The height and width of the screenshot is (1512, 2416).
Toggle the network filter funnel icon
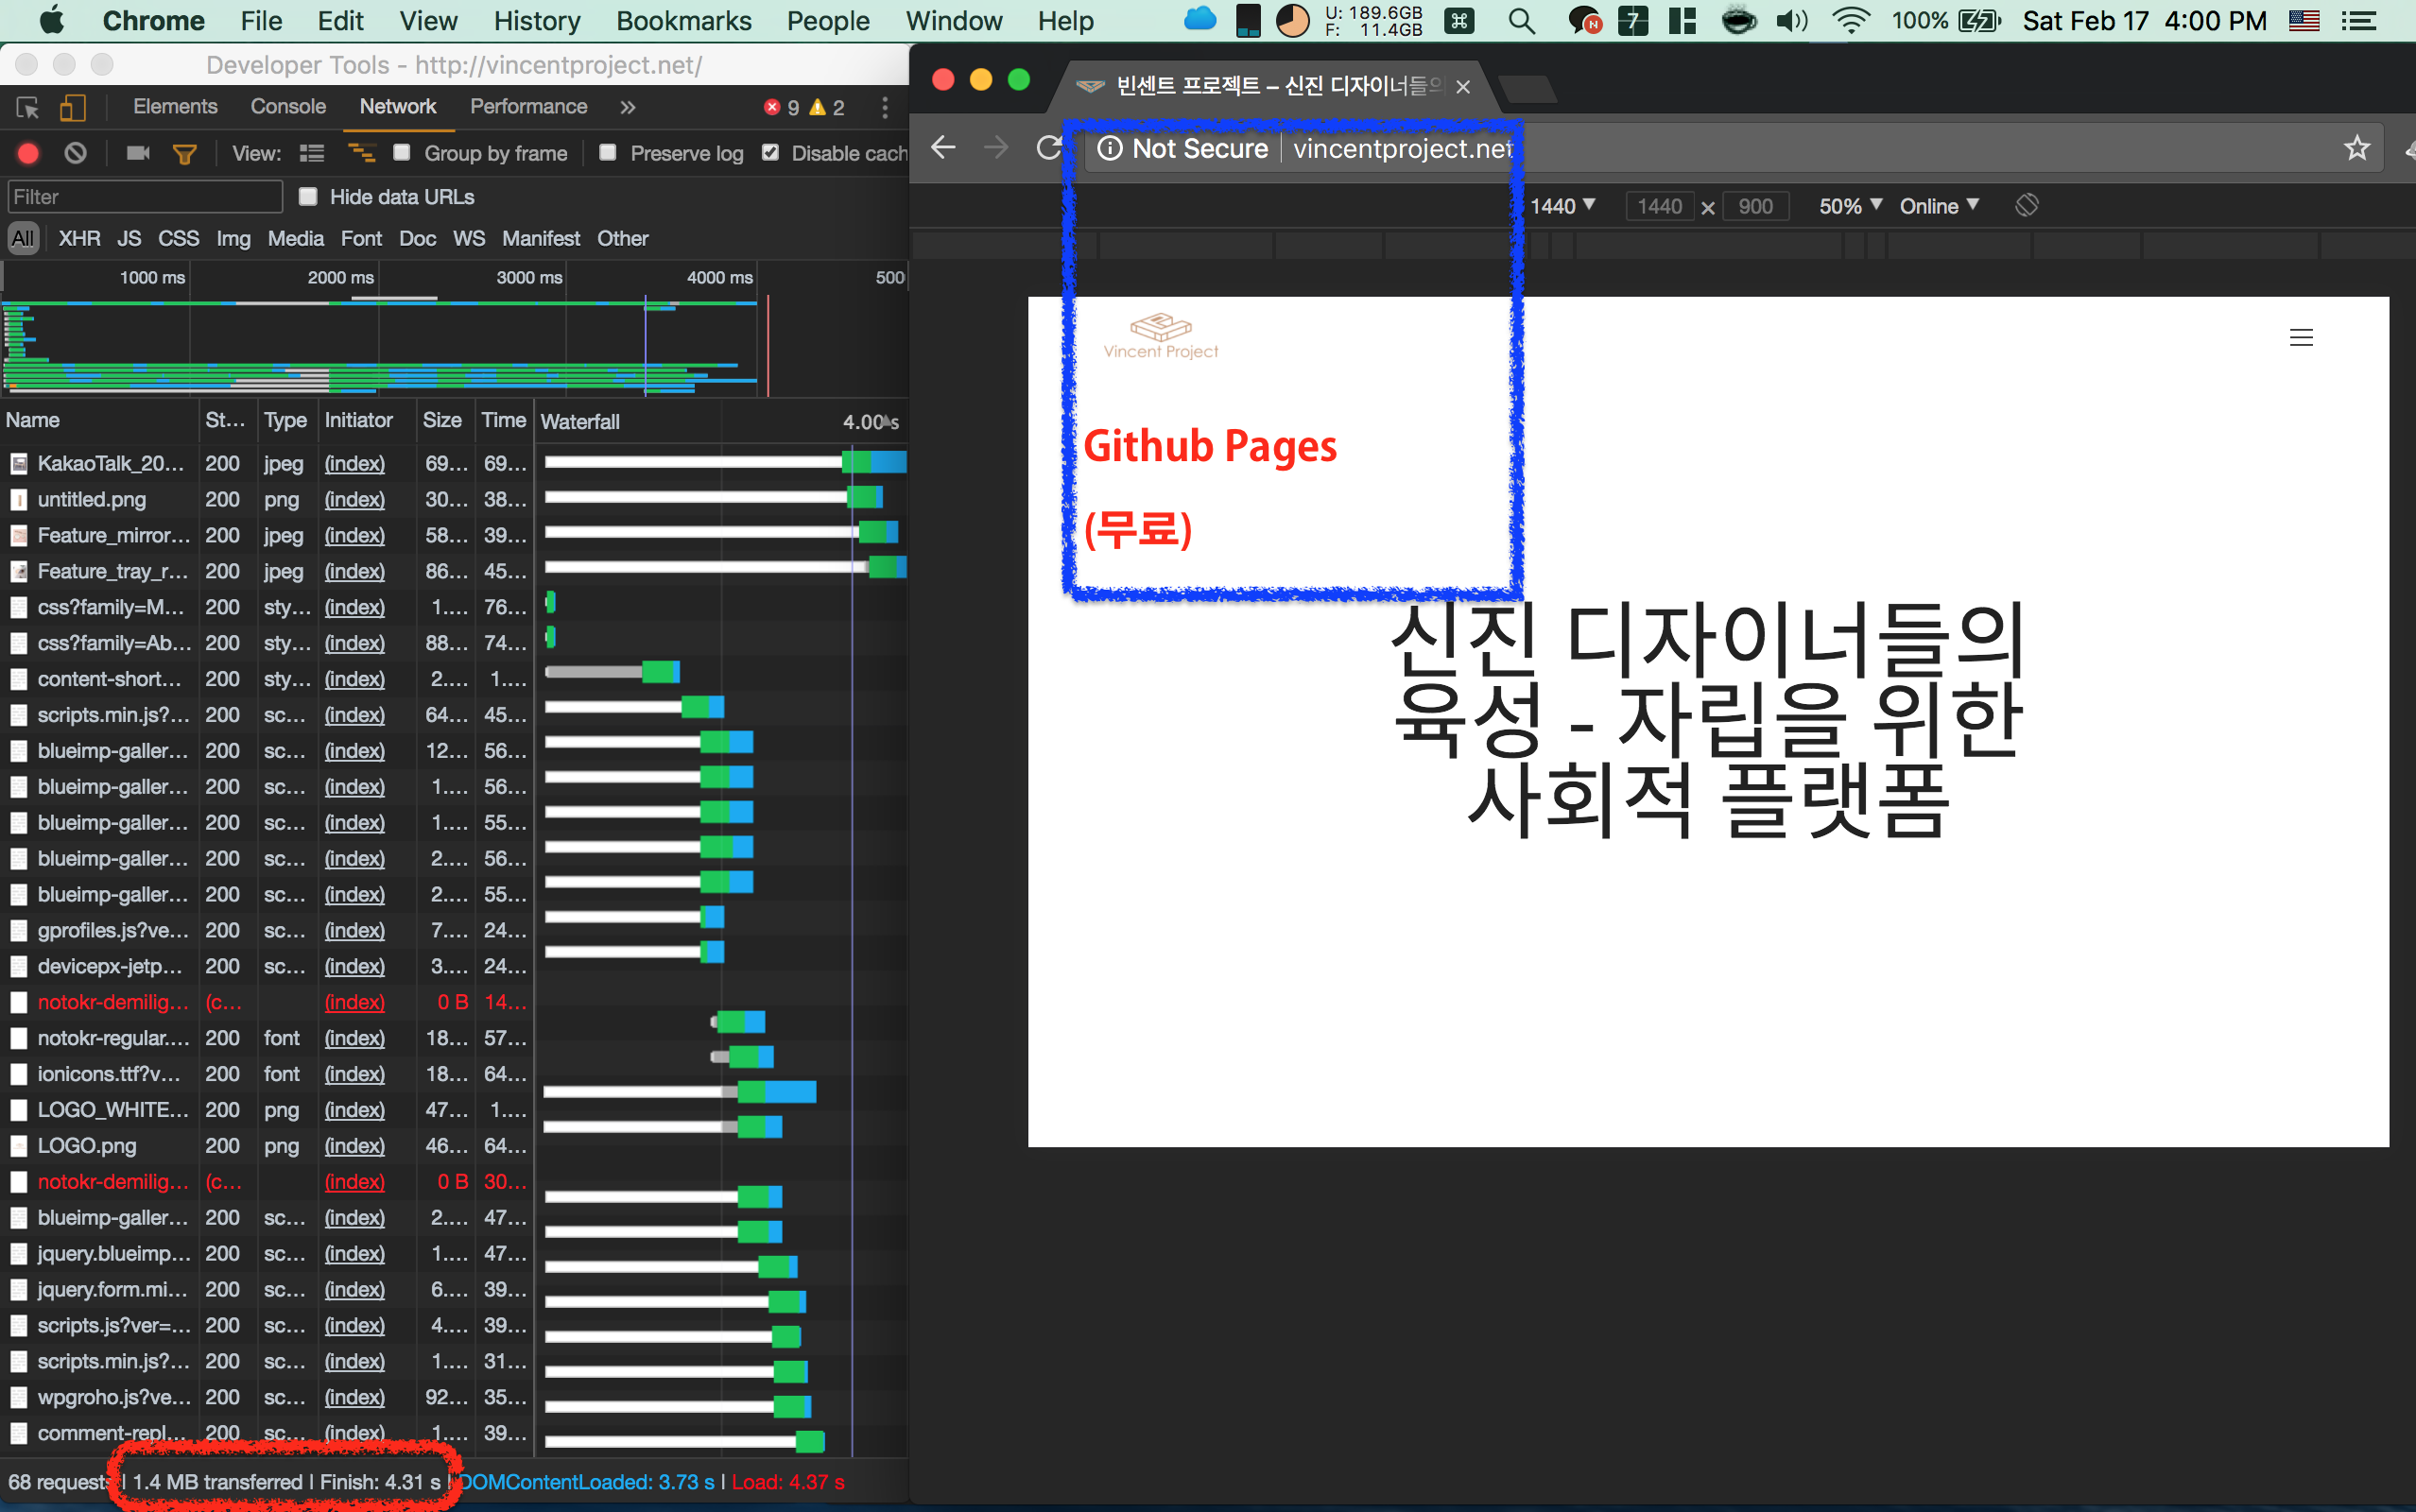tap(185, 153)
